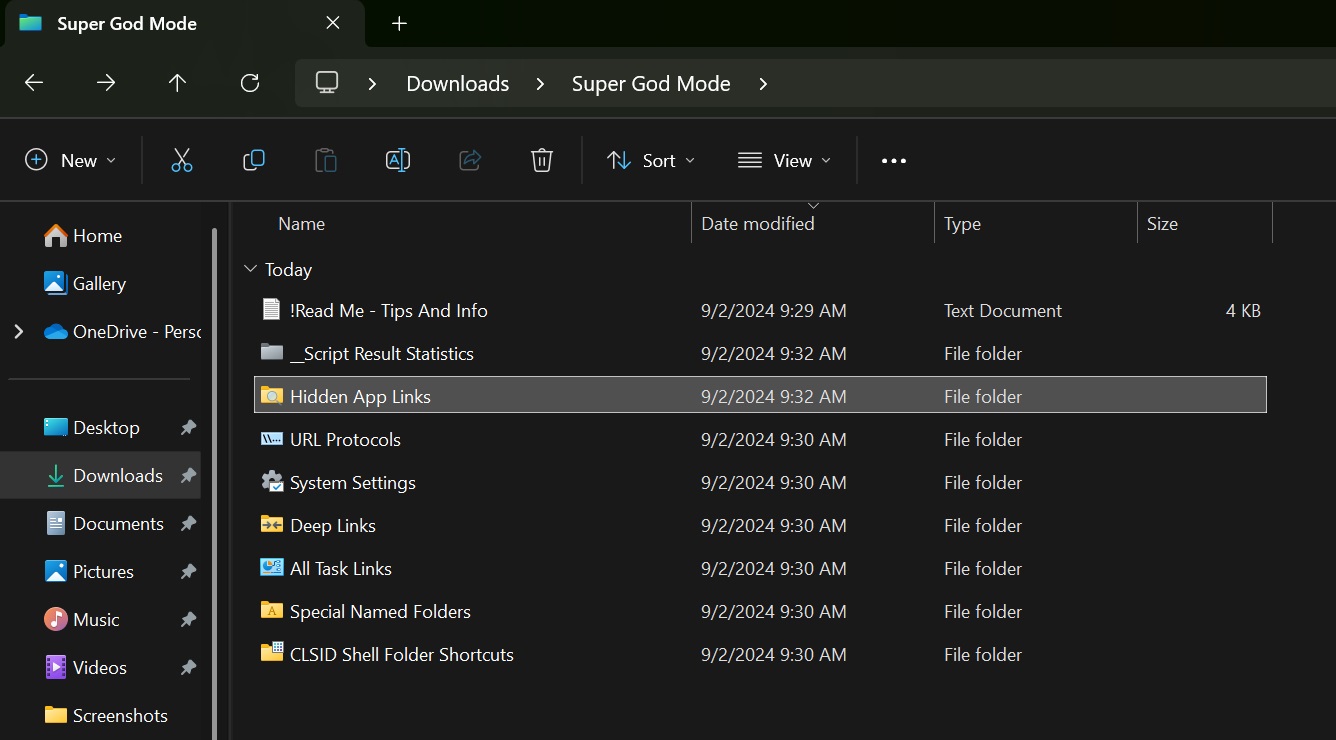Click the Rename icon in toolbar
Screen dimensions: 1336x740
pyautogui.click(x=398, y=160)
